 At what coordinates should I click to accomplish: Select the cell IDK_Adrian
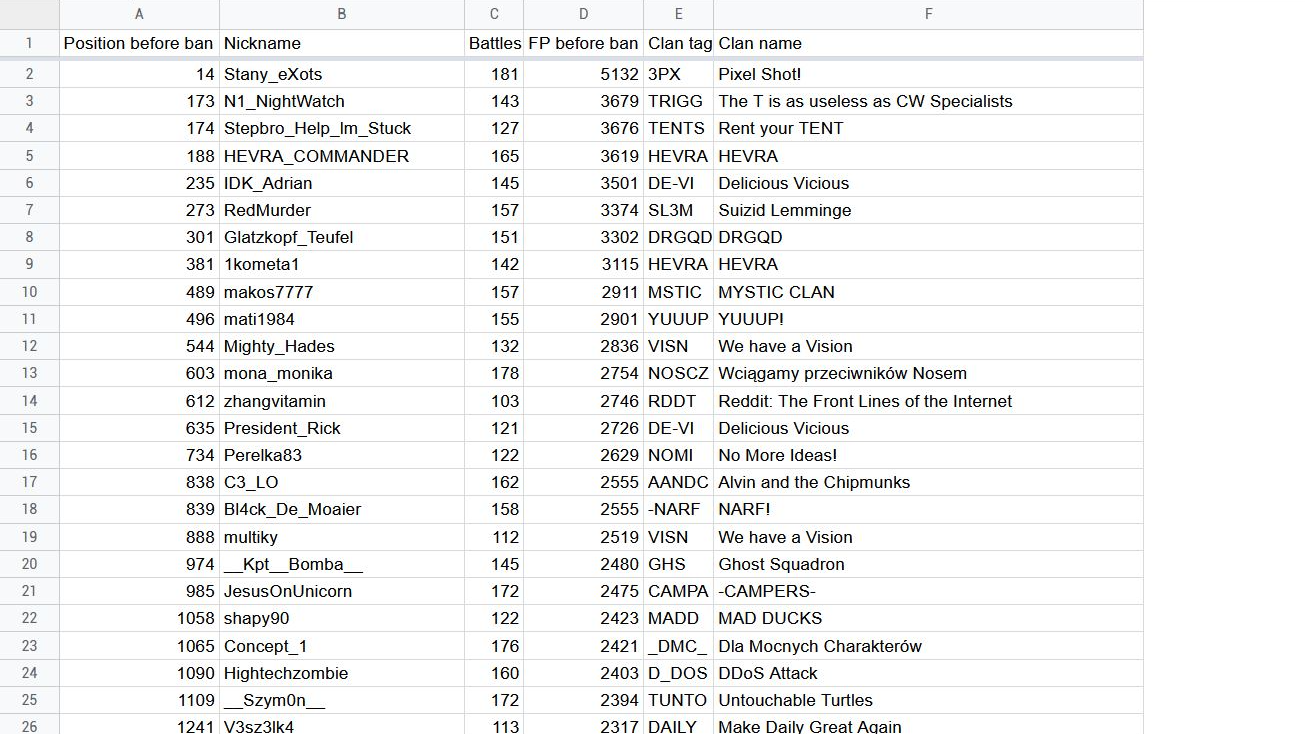pyautogui.click(x=342, y=183)
